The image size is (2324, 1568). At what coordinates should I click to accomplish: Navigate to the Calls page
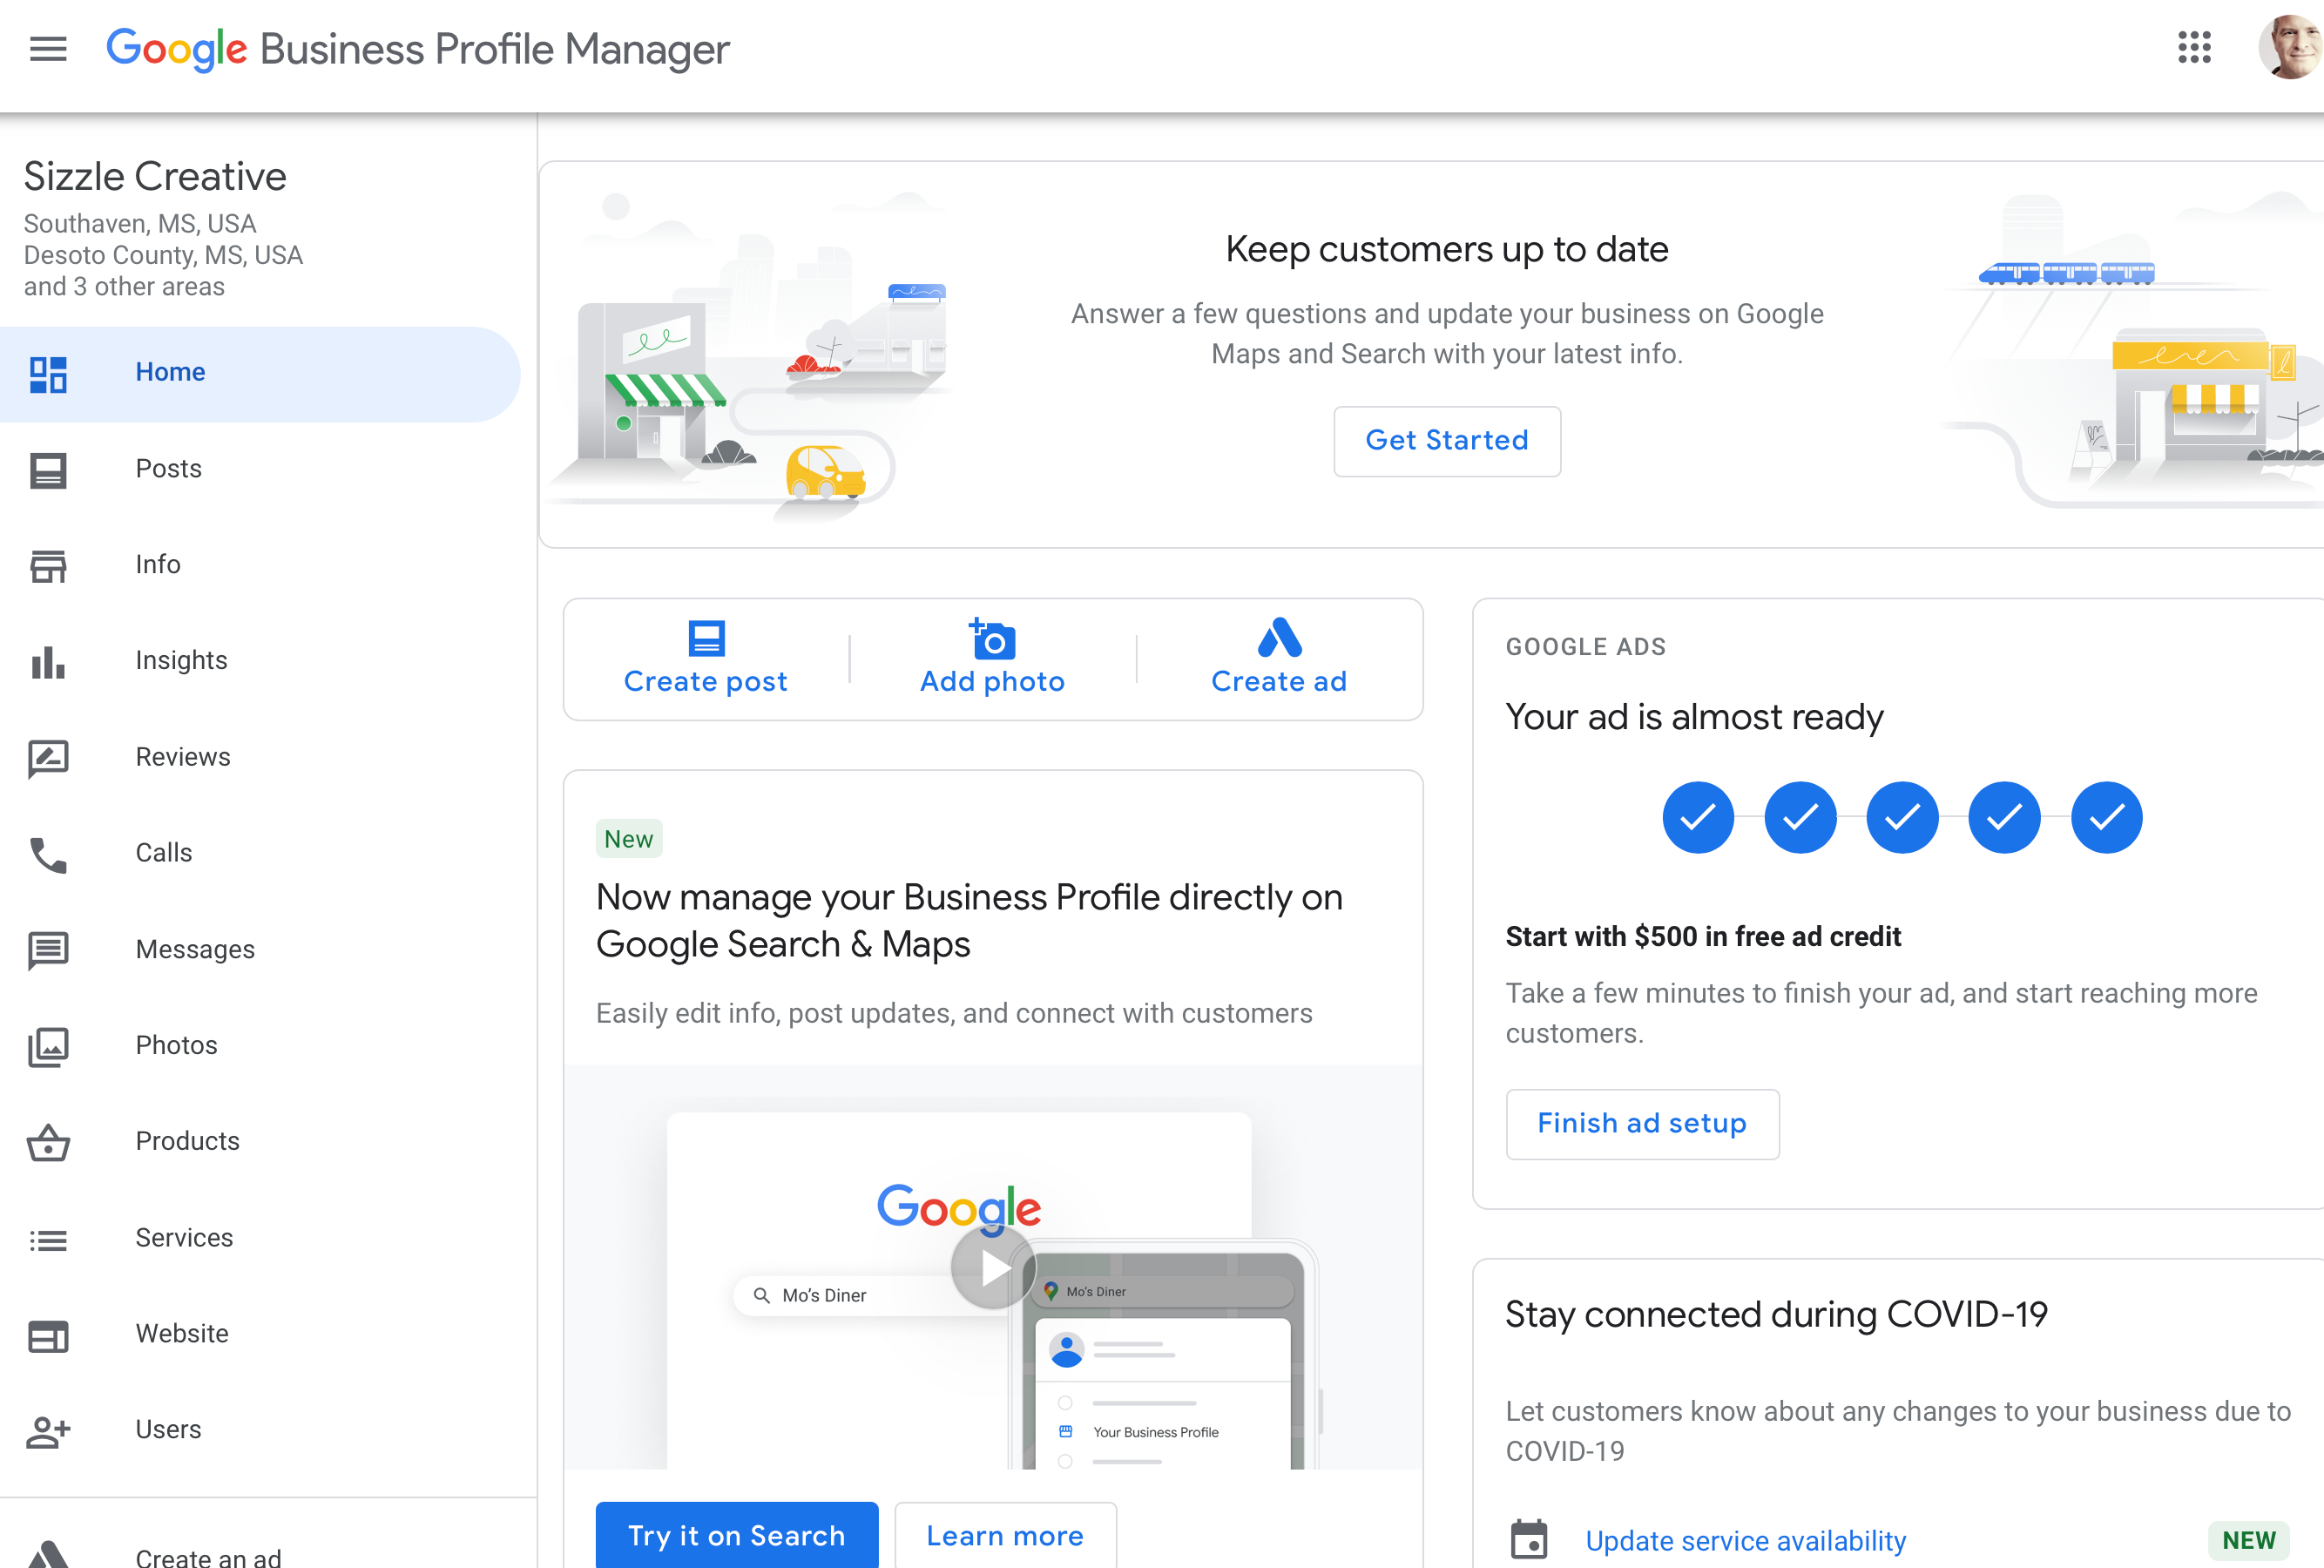260,854
